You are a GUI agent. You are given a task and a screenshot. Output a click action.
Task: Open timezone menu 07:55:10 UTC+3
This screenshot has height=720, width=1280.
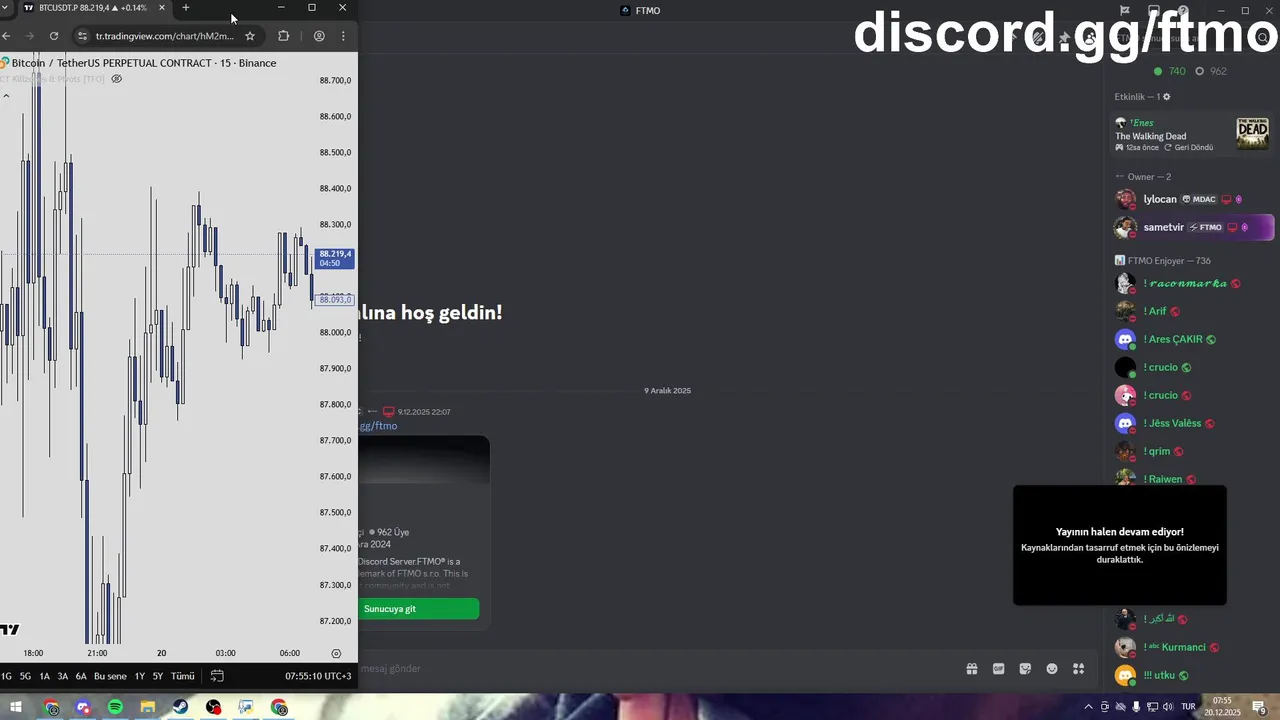coord(318,677)
